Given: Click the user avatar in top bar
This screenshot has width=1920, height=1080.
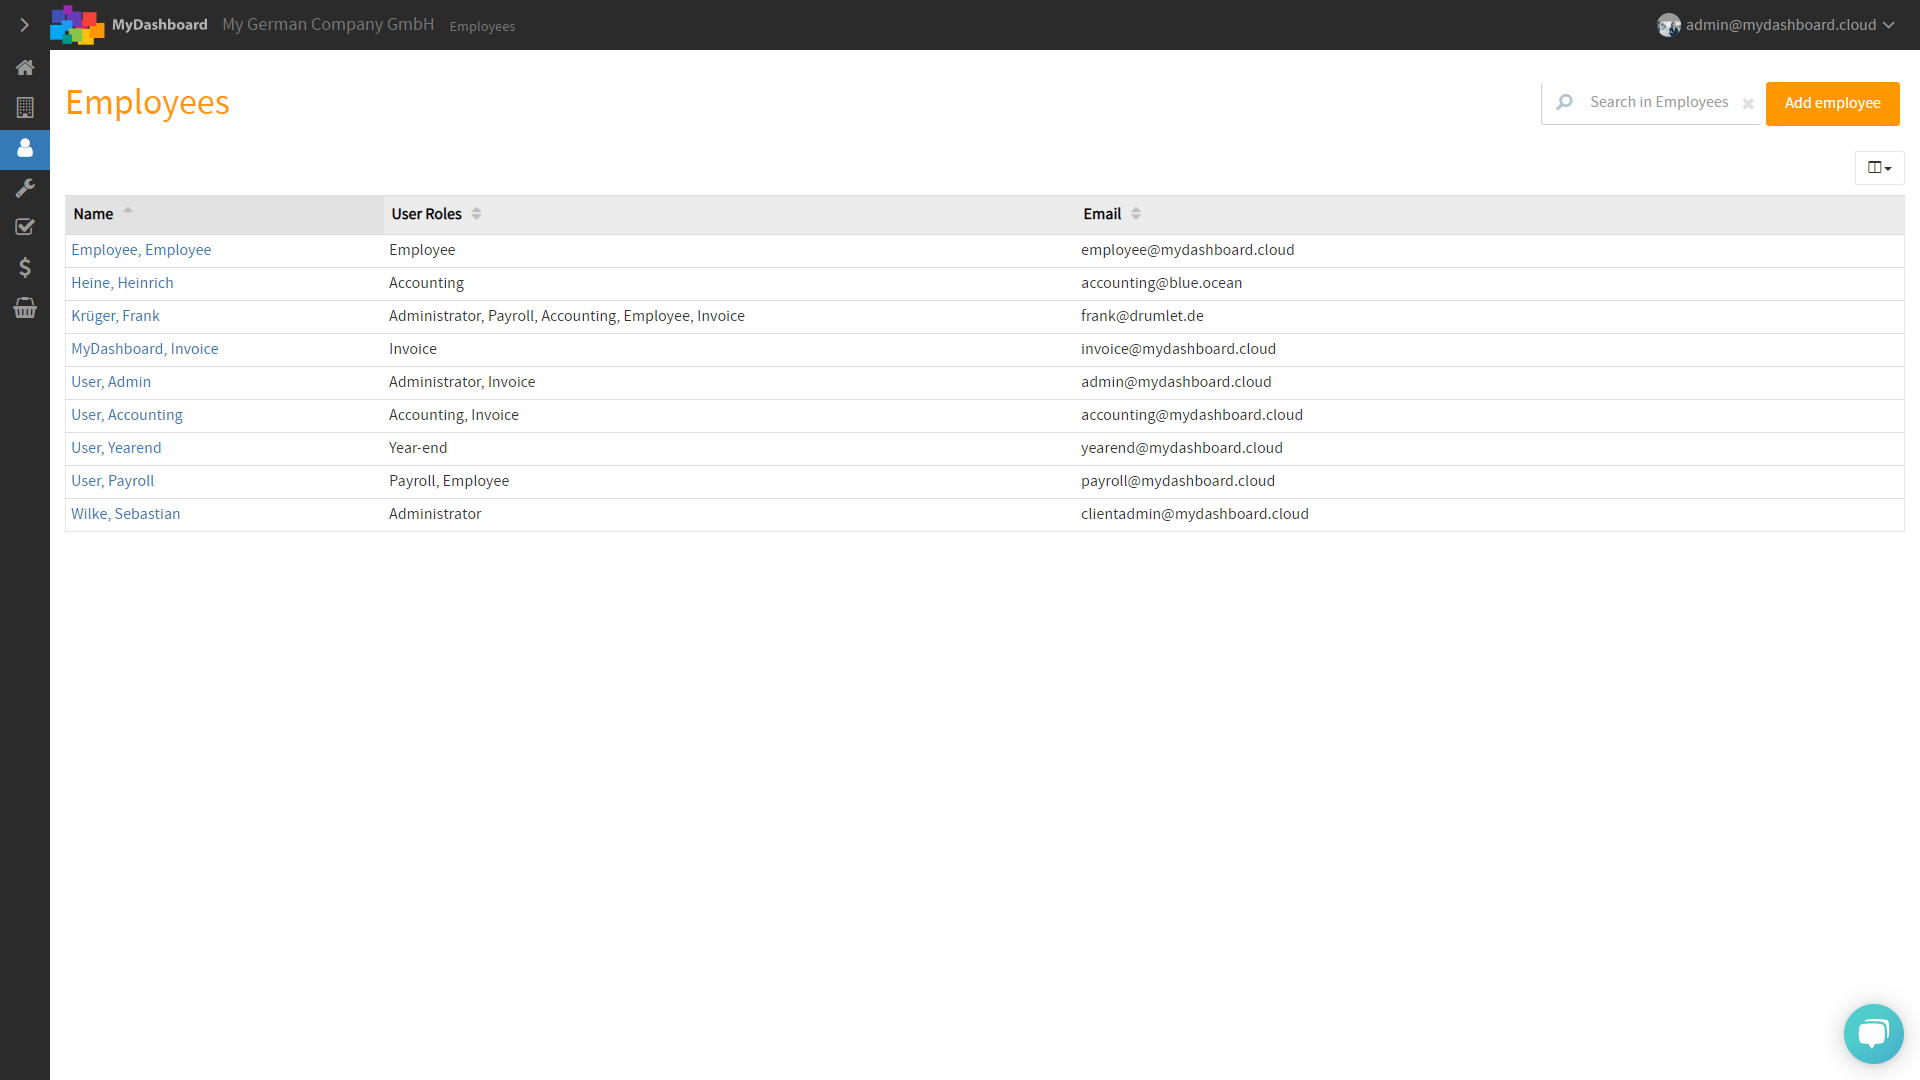Looking at the screenshot, I should click(x=1668, y=25).
